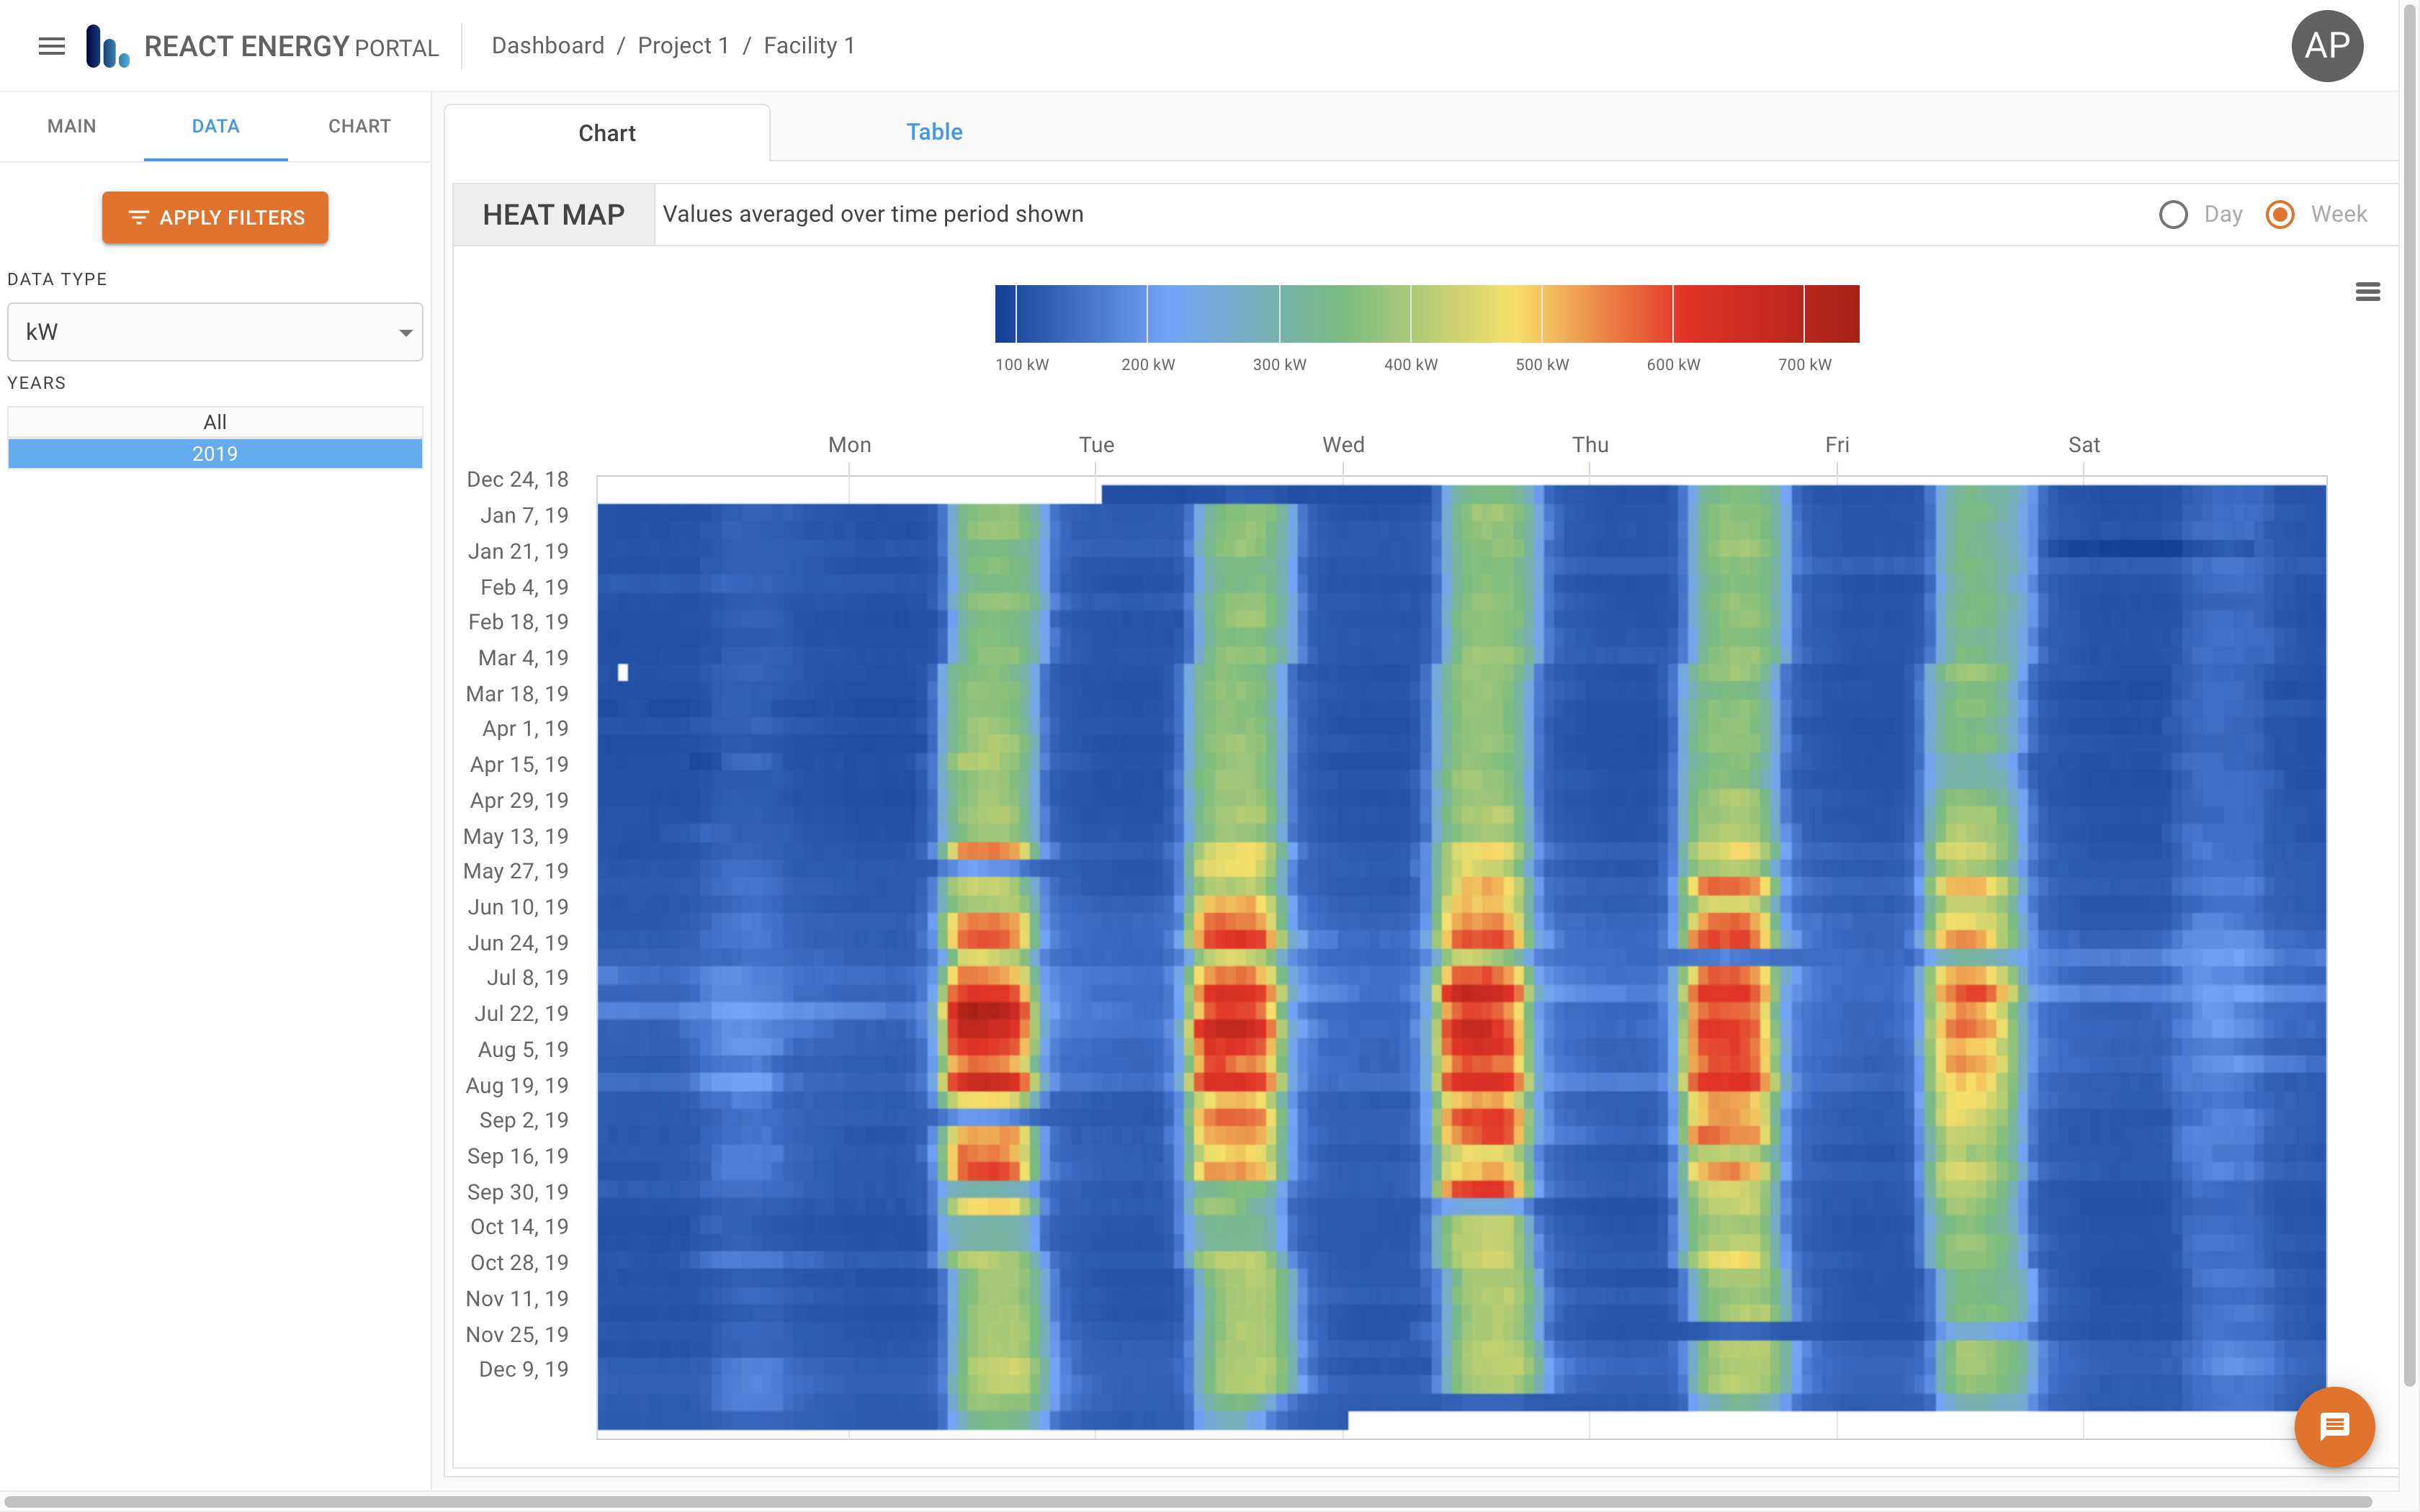
Task: Switch to the MAIN tab
Action: click(71, 126)
